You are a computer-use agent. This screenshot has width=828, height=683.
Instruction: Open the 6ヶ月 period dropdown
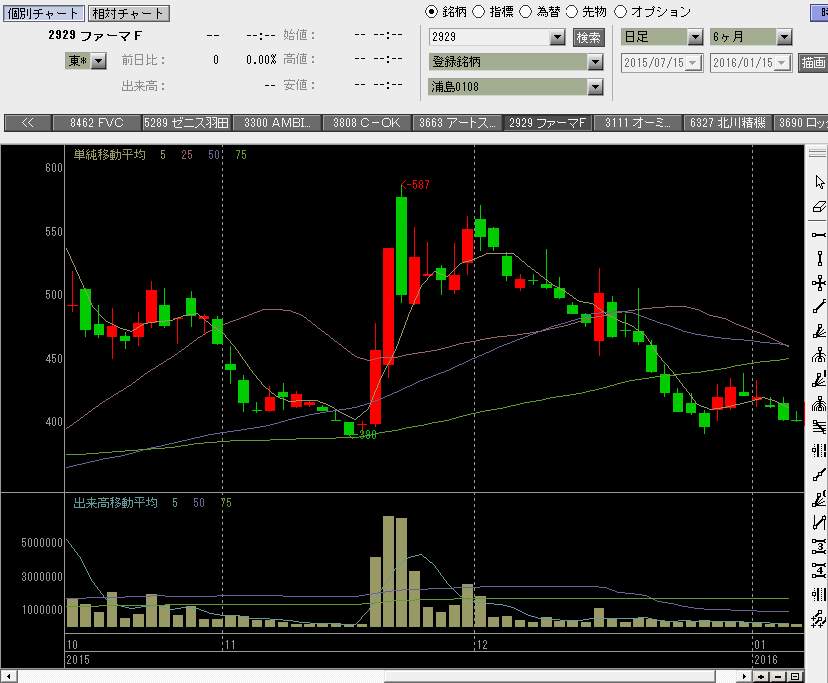click(784, 37)
